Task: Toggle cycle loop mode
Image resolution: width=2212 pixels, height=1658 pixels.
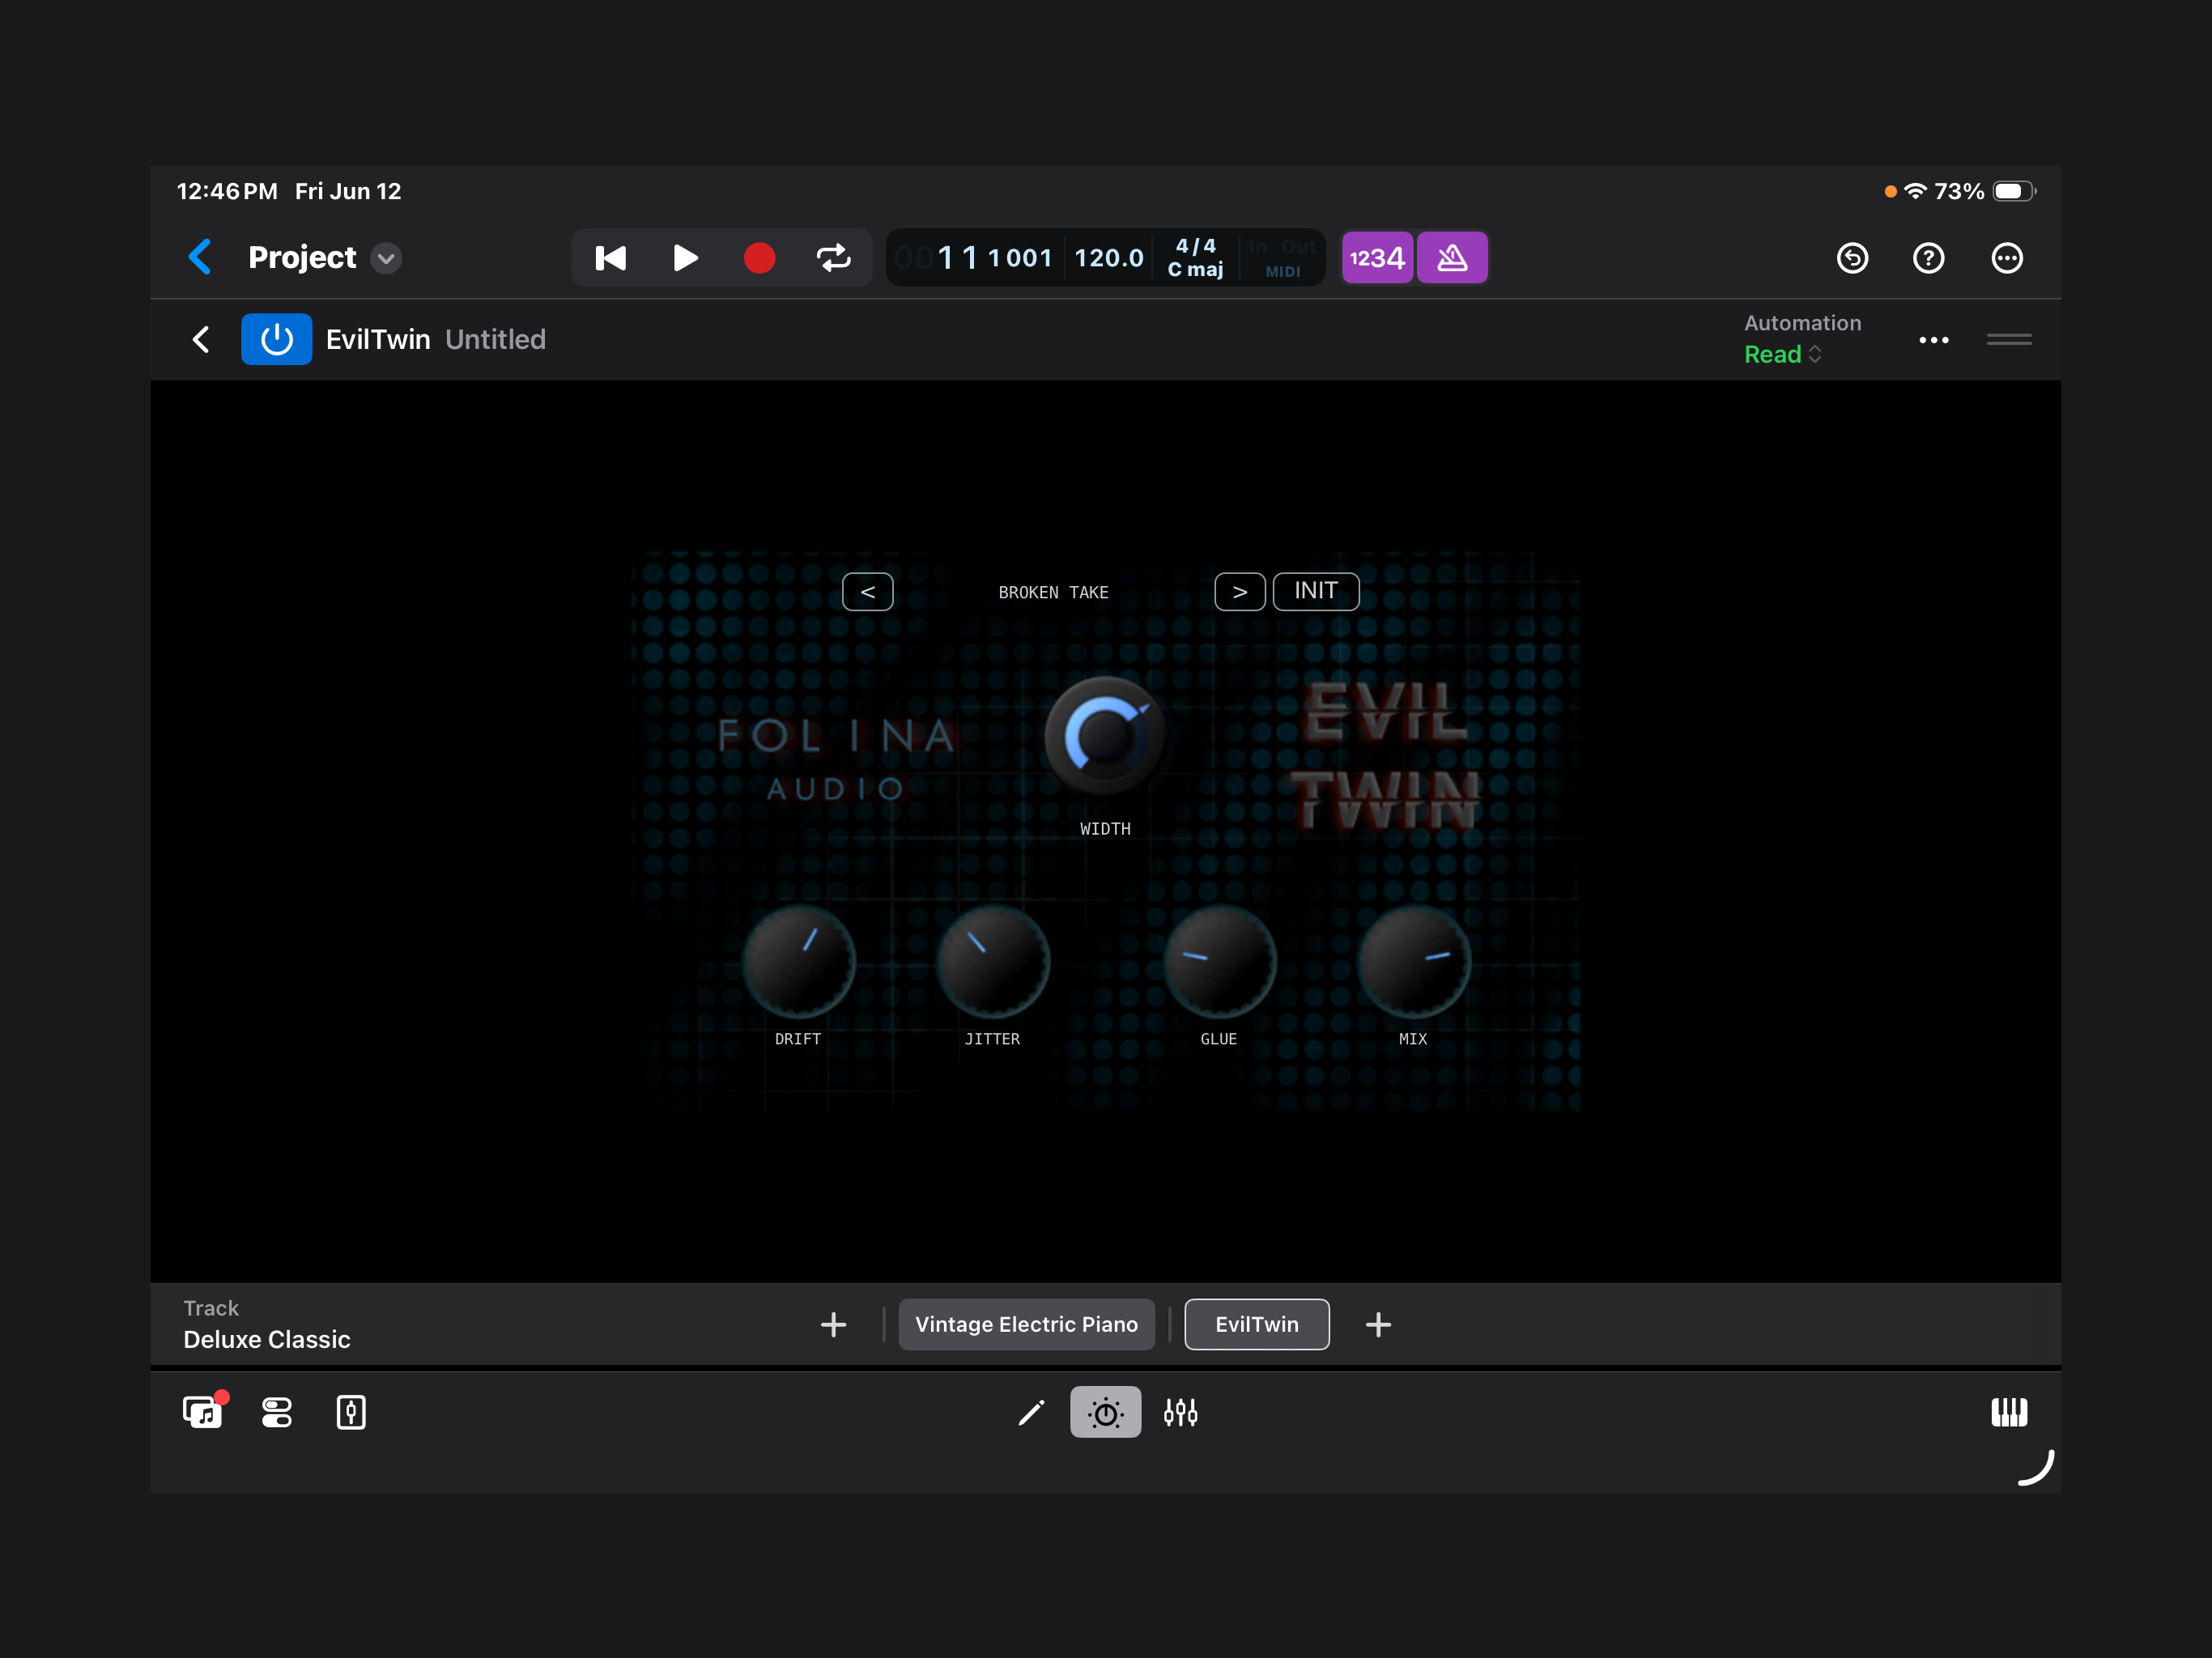Action: pyautogui.click(x=833, y=258)
